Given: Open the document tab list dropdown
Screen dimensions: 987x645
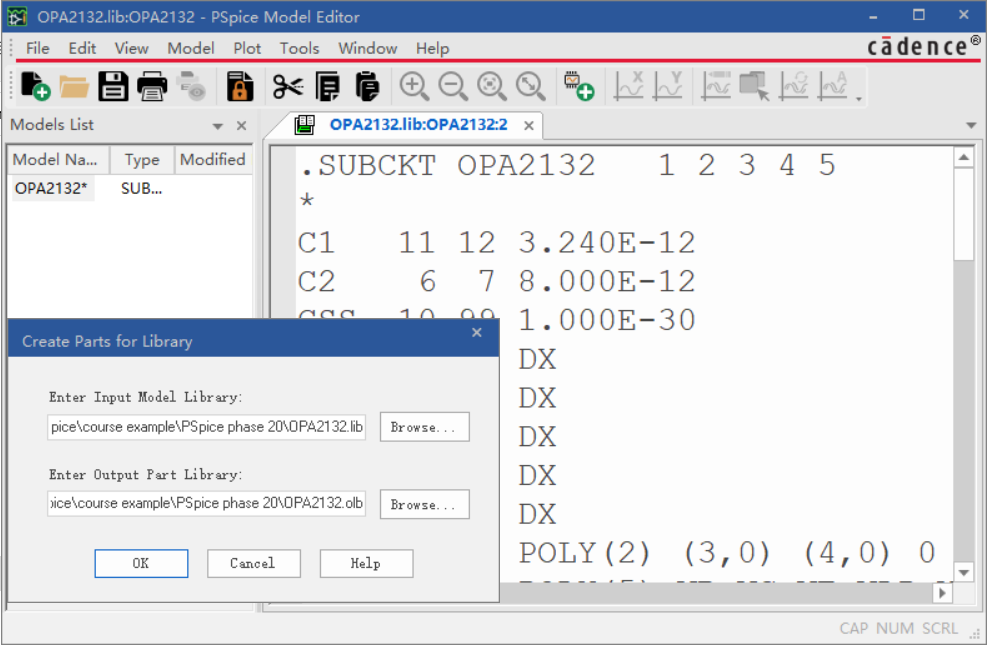Looking at the screenshot, I should click(x=971, y=125).
